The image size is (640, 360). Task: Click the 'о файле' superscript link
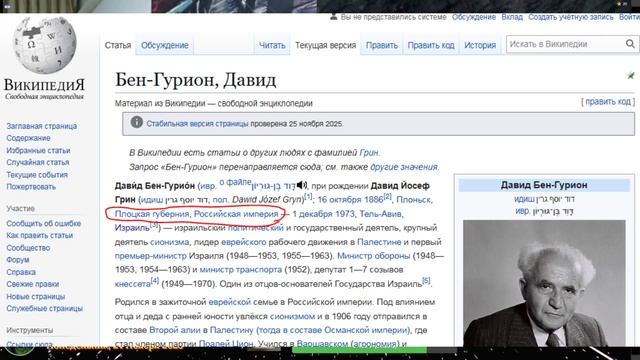pyautogui.click(x=235, y=182)
